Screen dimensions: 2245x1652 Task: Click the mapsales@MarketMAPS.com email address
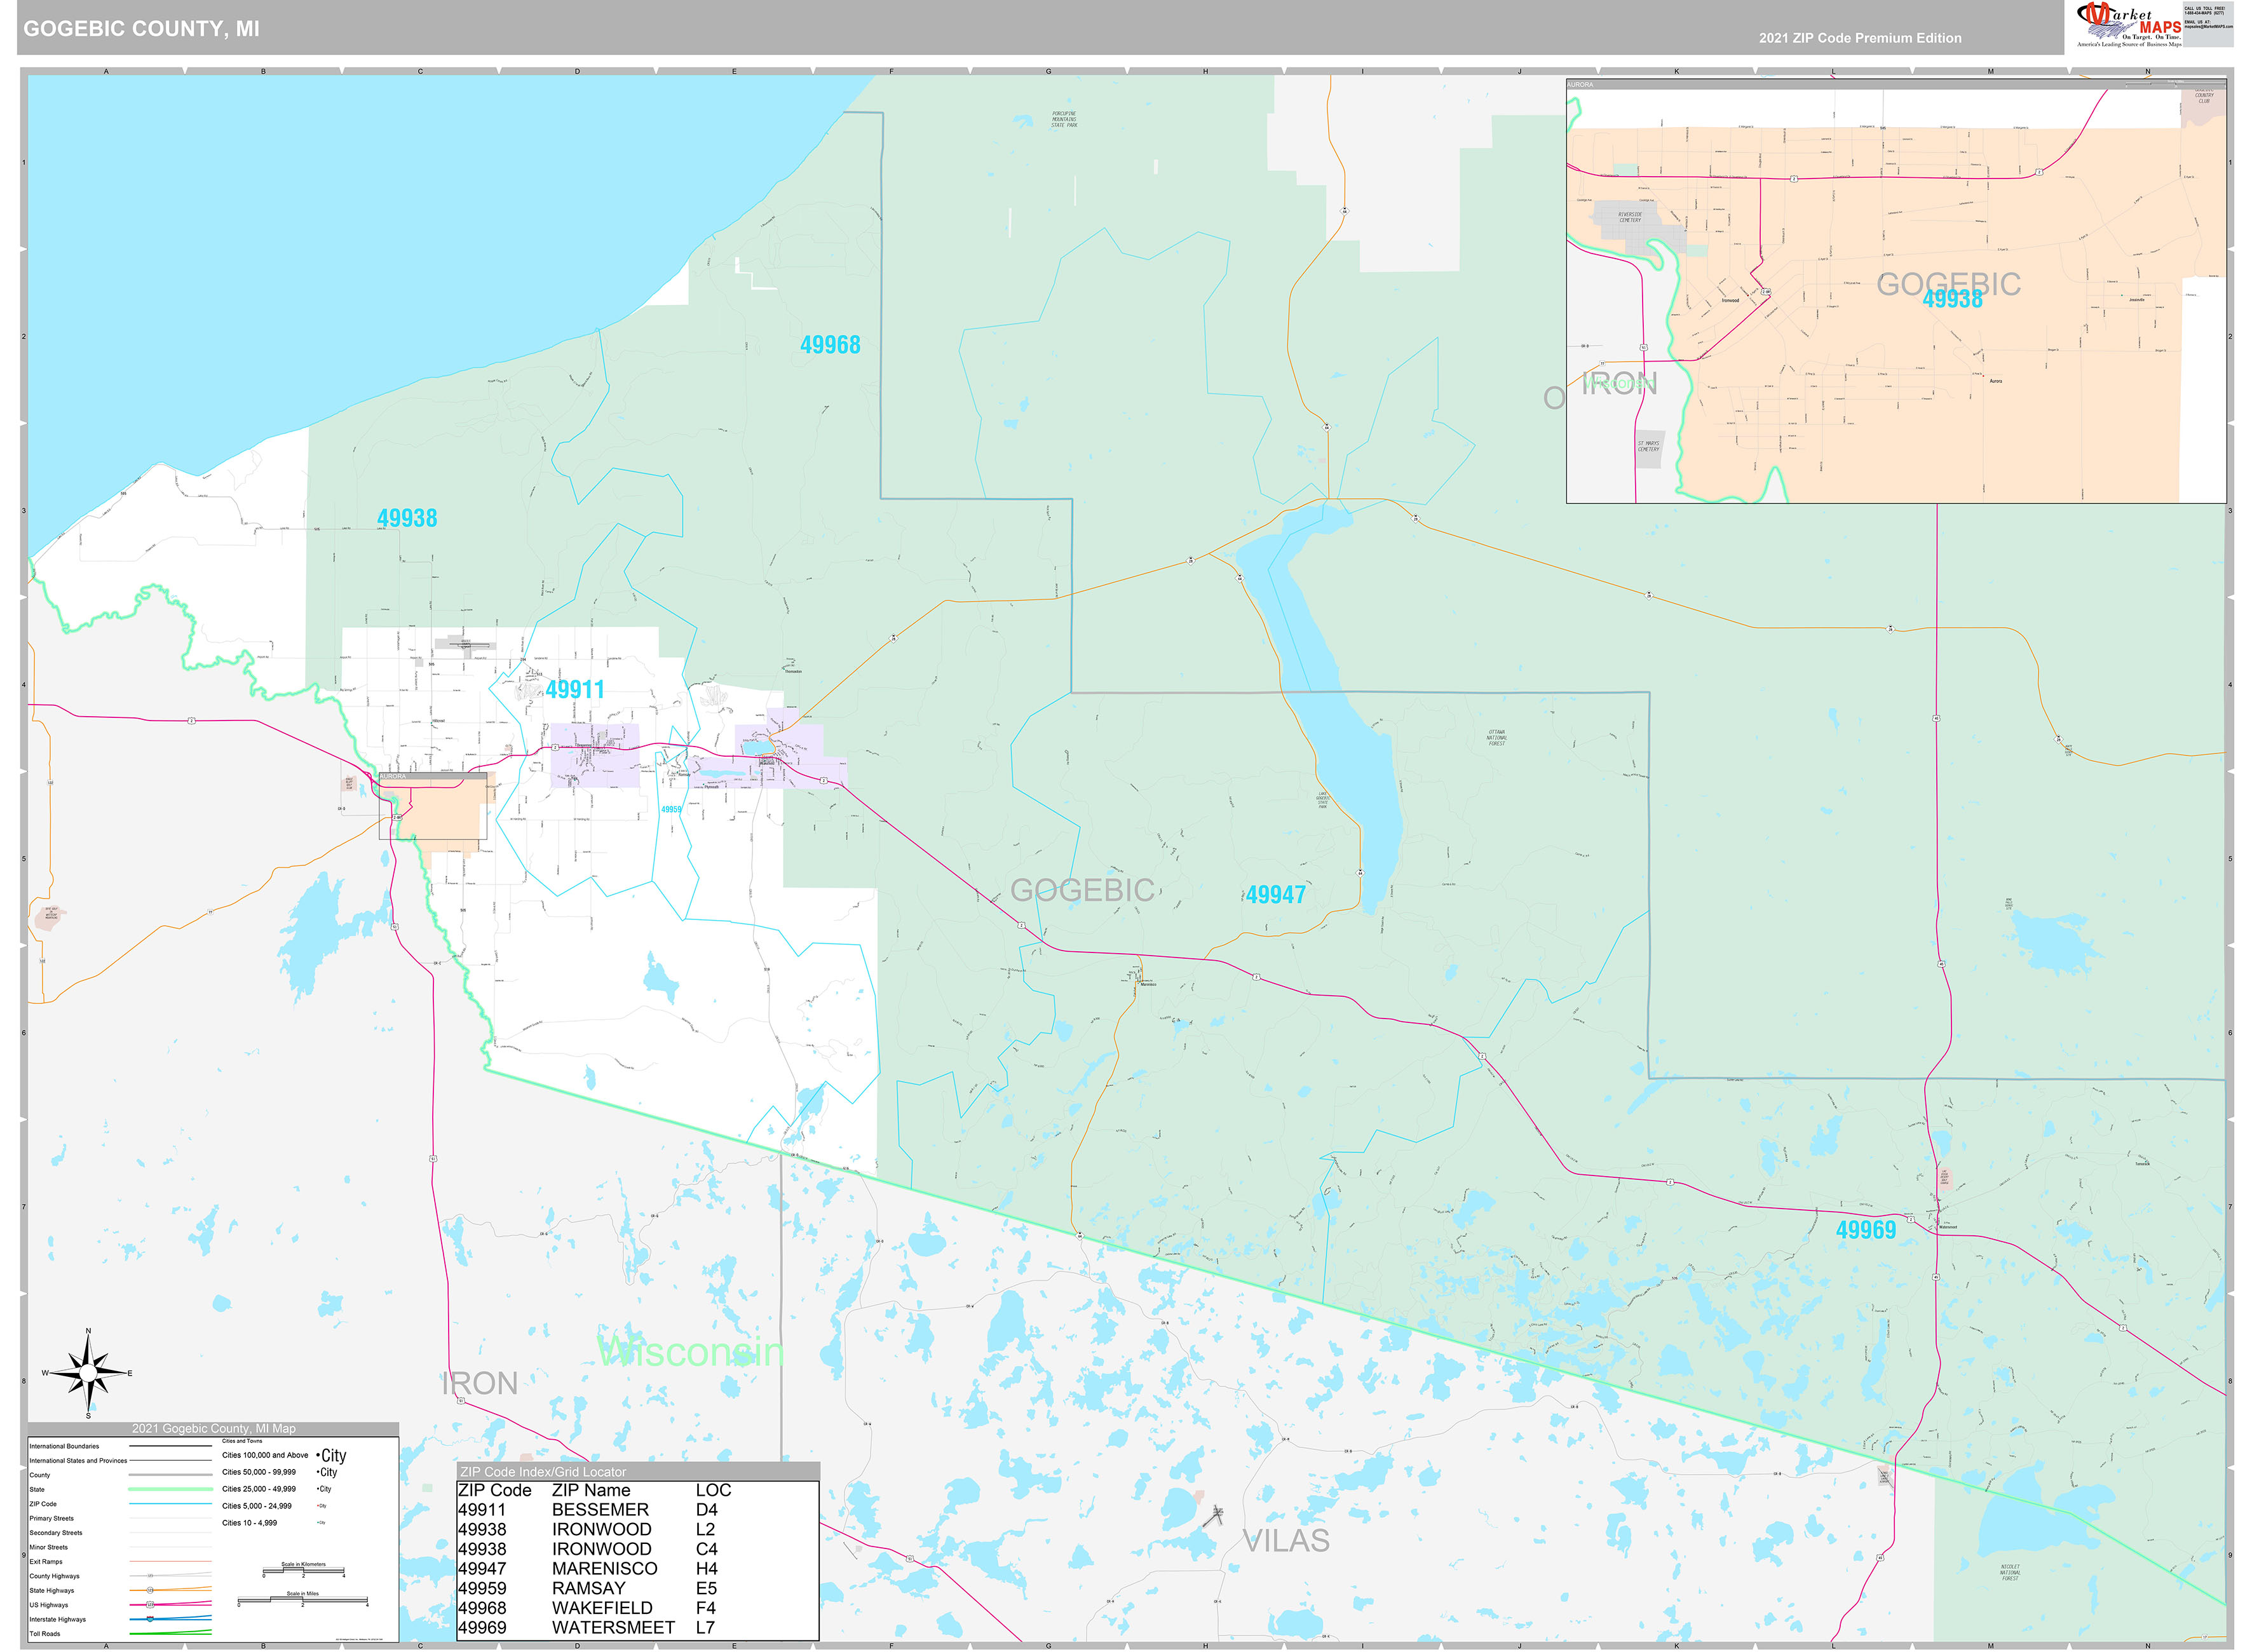(2210, 27)
